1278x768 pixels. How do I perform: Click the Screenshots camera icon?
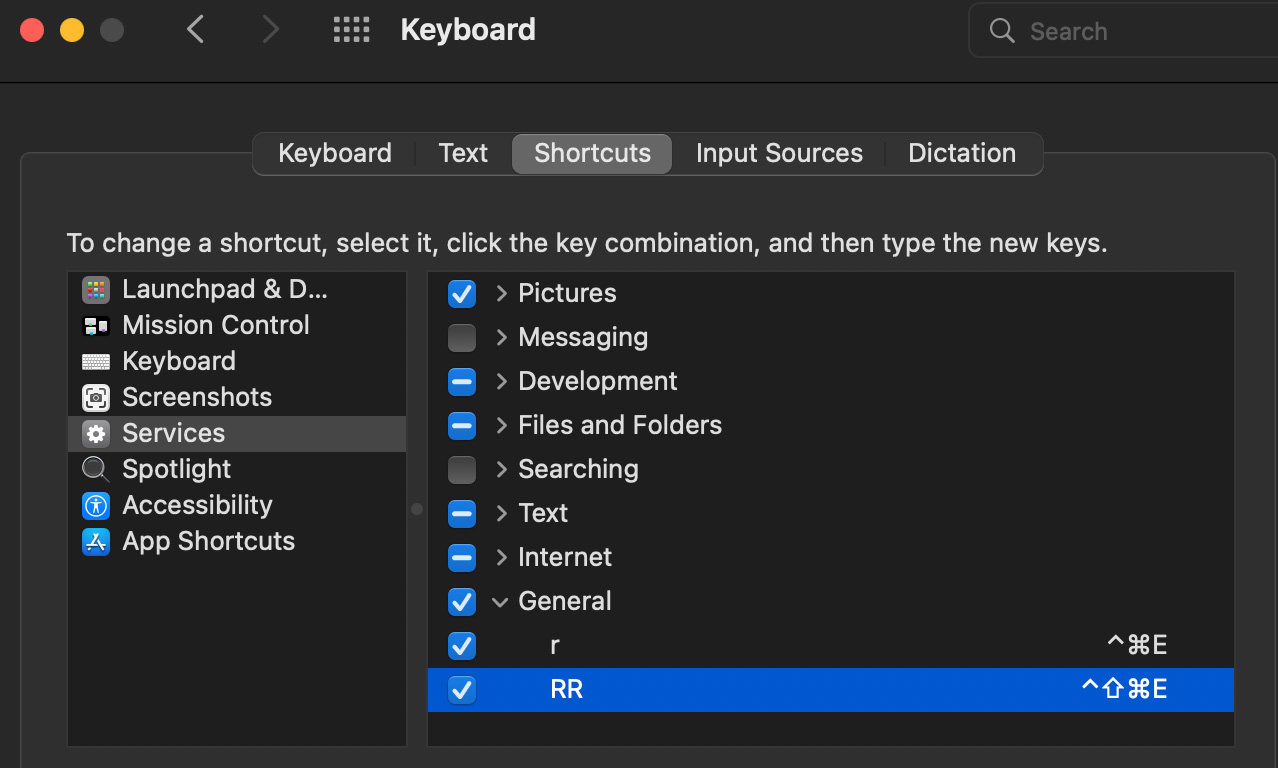coord(96,398)
